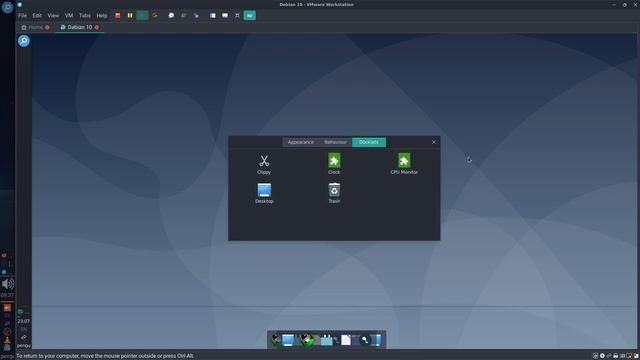Select the Trash docklet
Screen dimensions: 640x360
click(334, 193)
